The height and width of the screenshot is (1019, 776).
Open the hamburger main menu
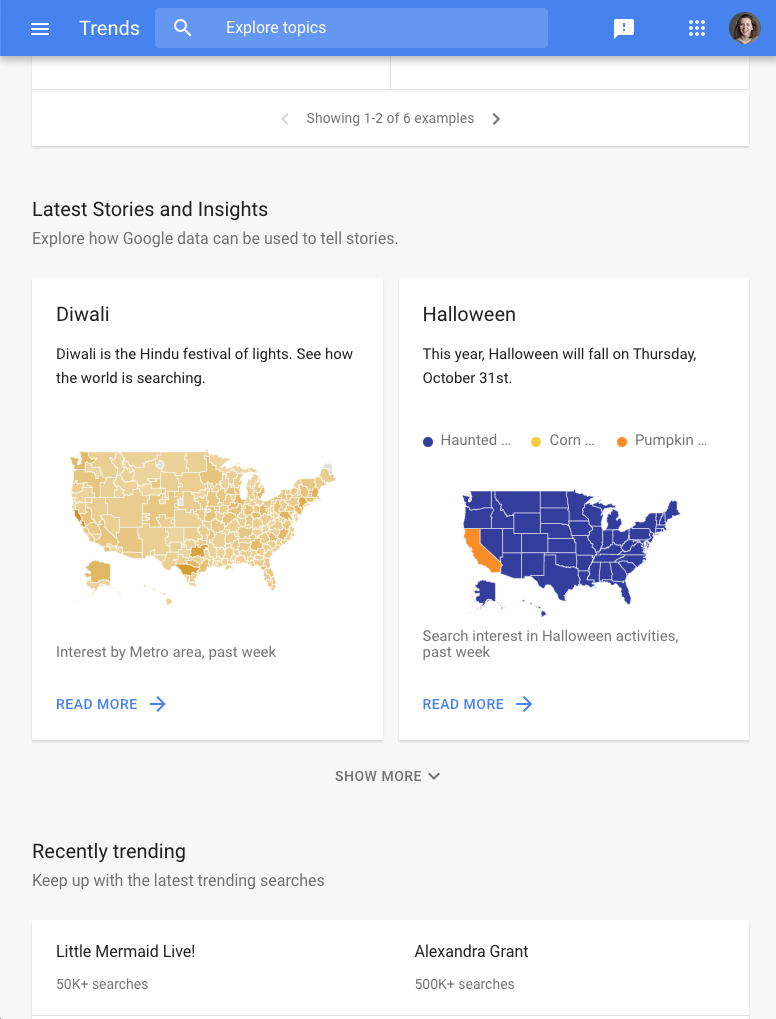pyautogui.click(x=40, y=29)
